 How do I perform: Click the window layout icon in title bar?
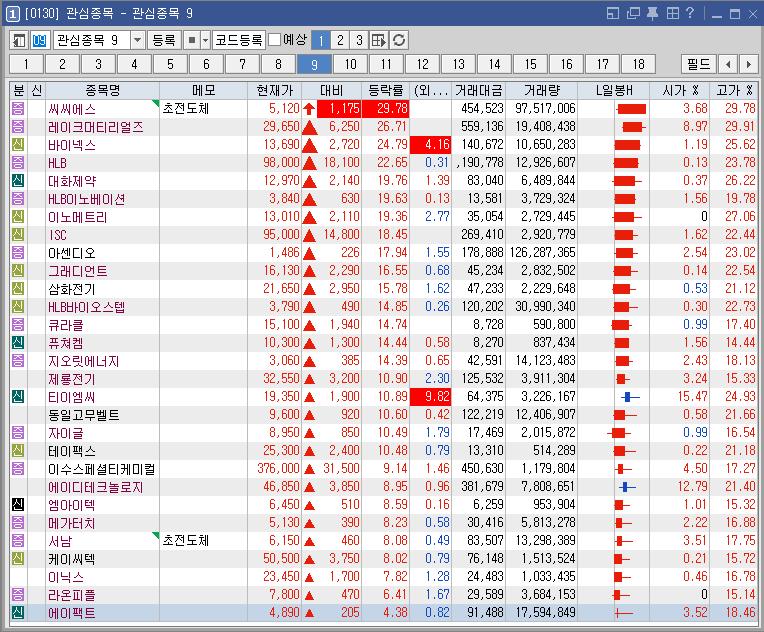point(612,13)
